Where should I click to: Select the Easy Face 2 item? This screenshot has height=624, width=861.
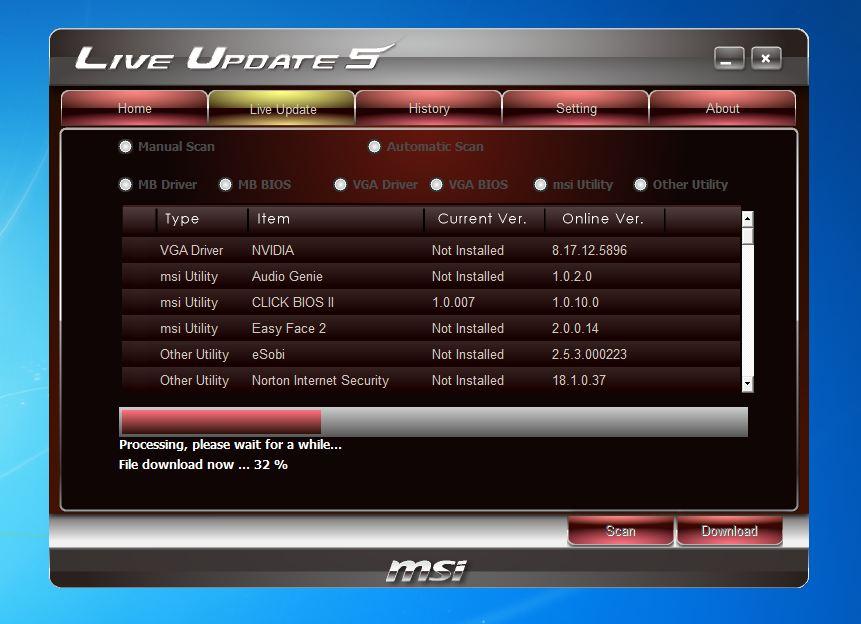pos(431,328)
